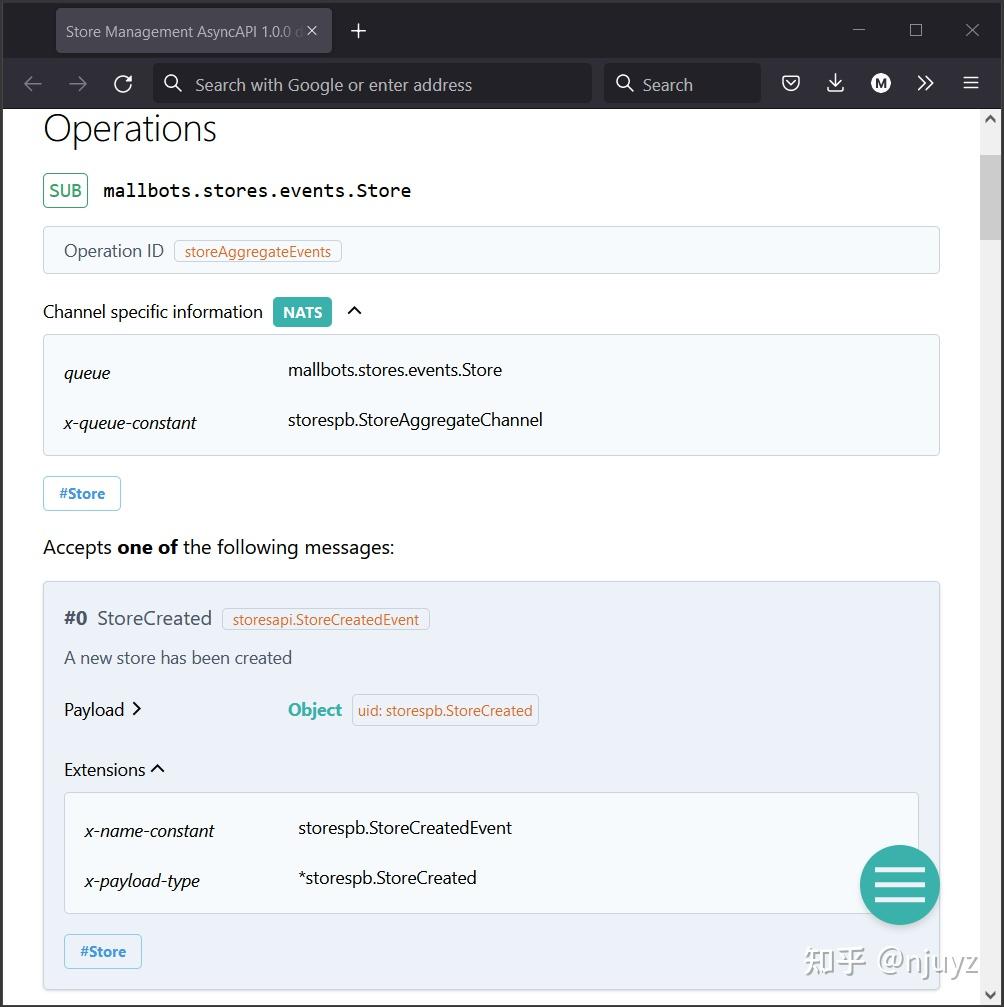This screenshot has height=1007, width=1004.
Task: Click the round M account icon
Action: click(x=880, y=84)
